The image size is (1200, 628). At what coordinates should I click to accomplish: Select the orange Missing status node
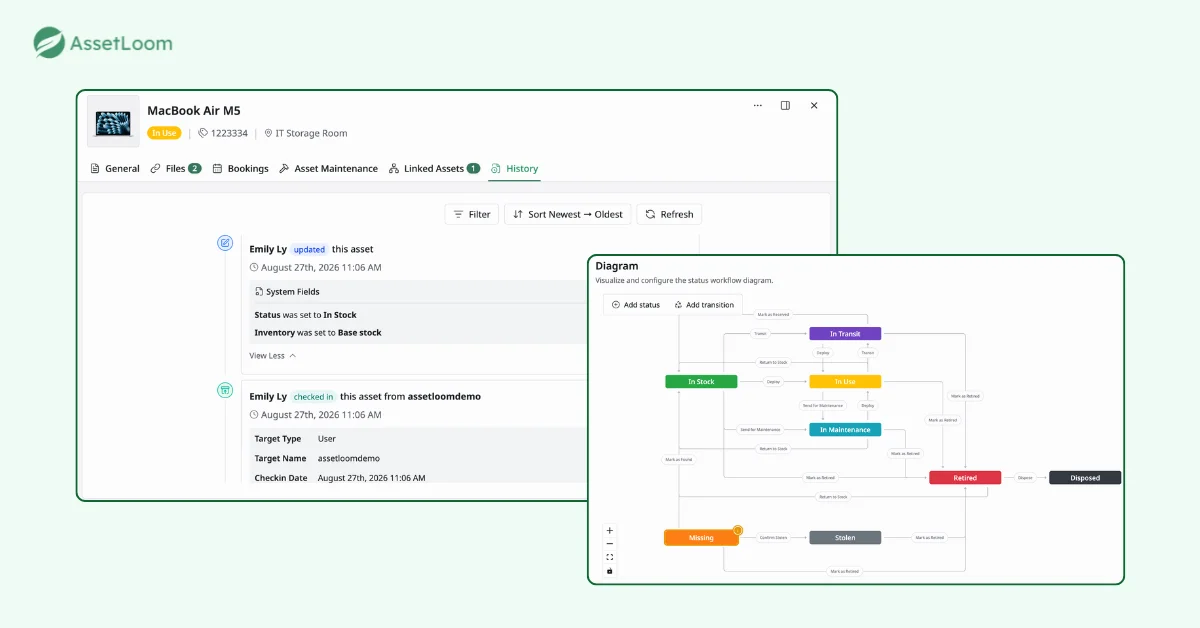tap(701, 538)
